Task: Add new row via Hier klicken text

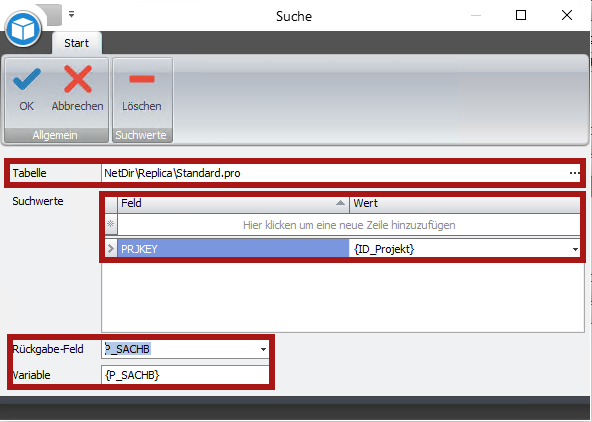Action: 349,225
